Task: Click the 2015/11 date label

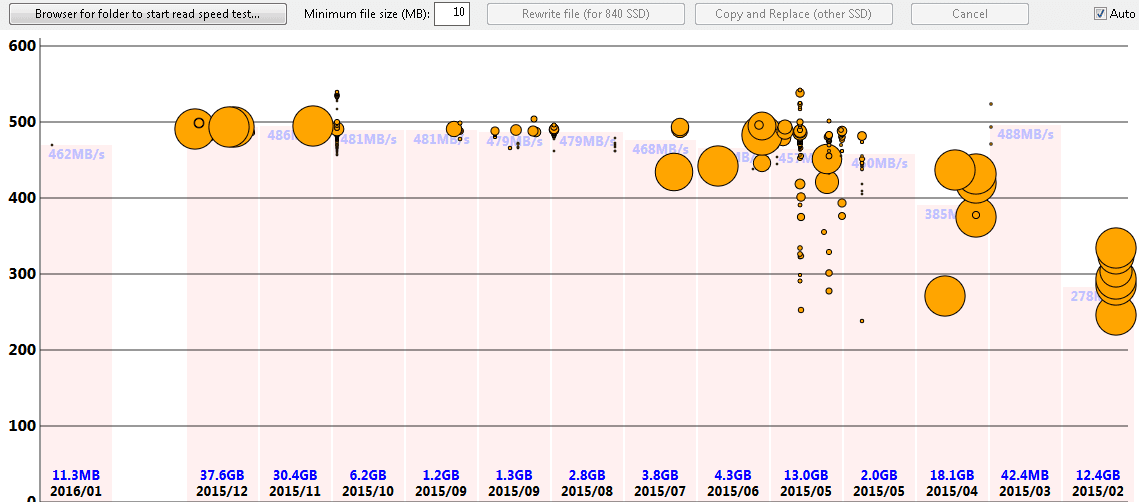Action: [295, 491]
